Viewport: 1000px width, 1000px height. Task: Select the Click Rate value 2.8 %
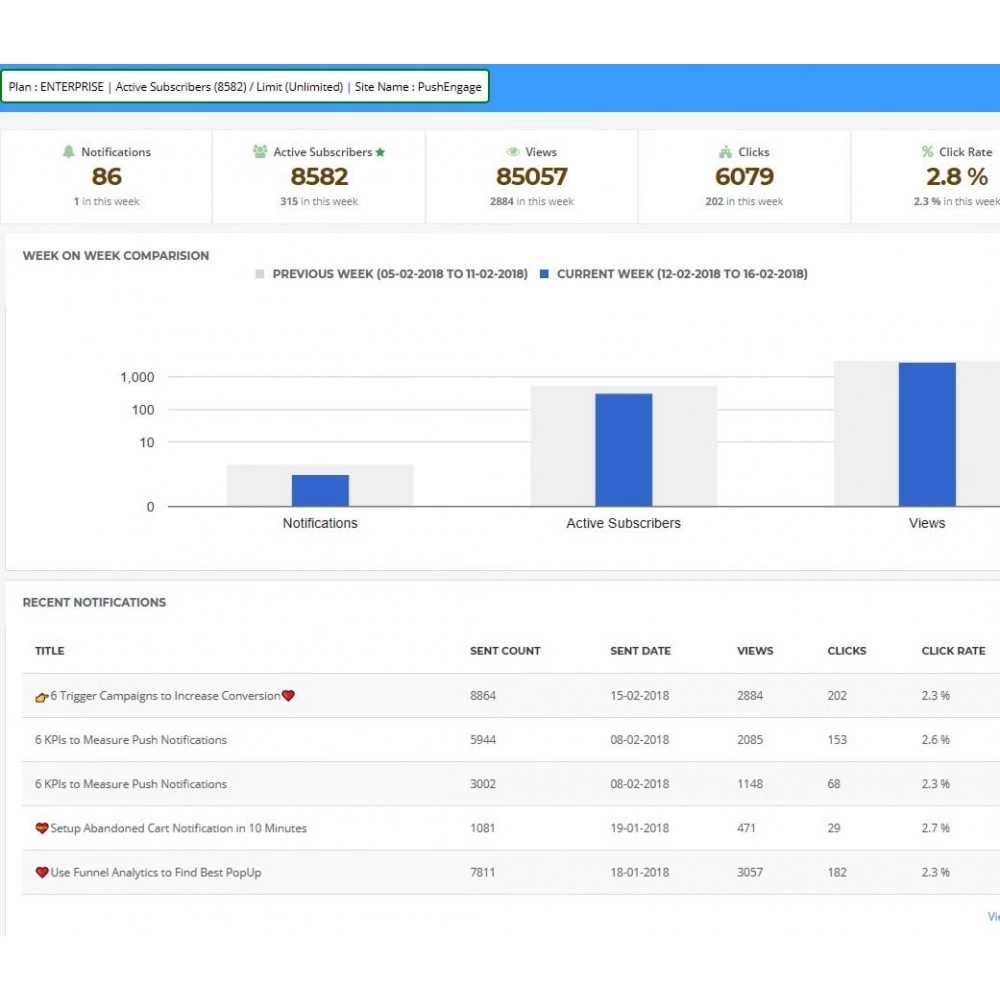pyautogui.click(x=957, y=177)
